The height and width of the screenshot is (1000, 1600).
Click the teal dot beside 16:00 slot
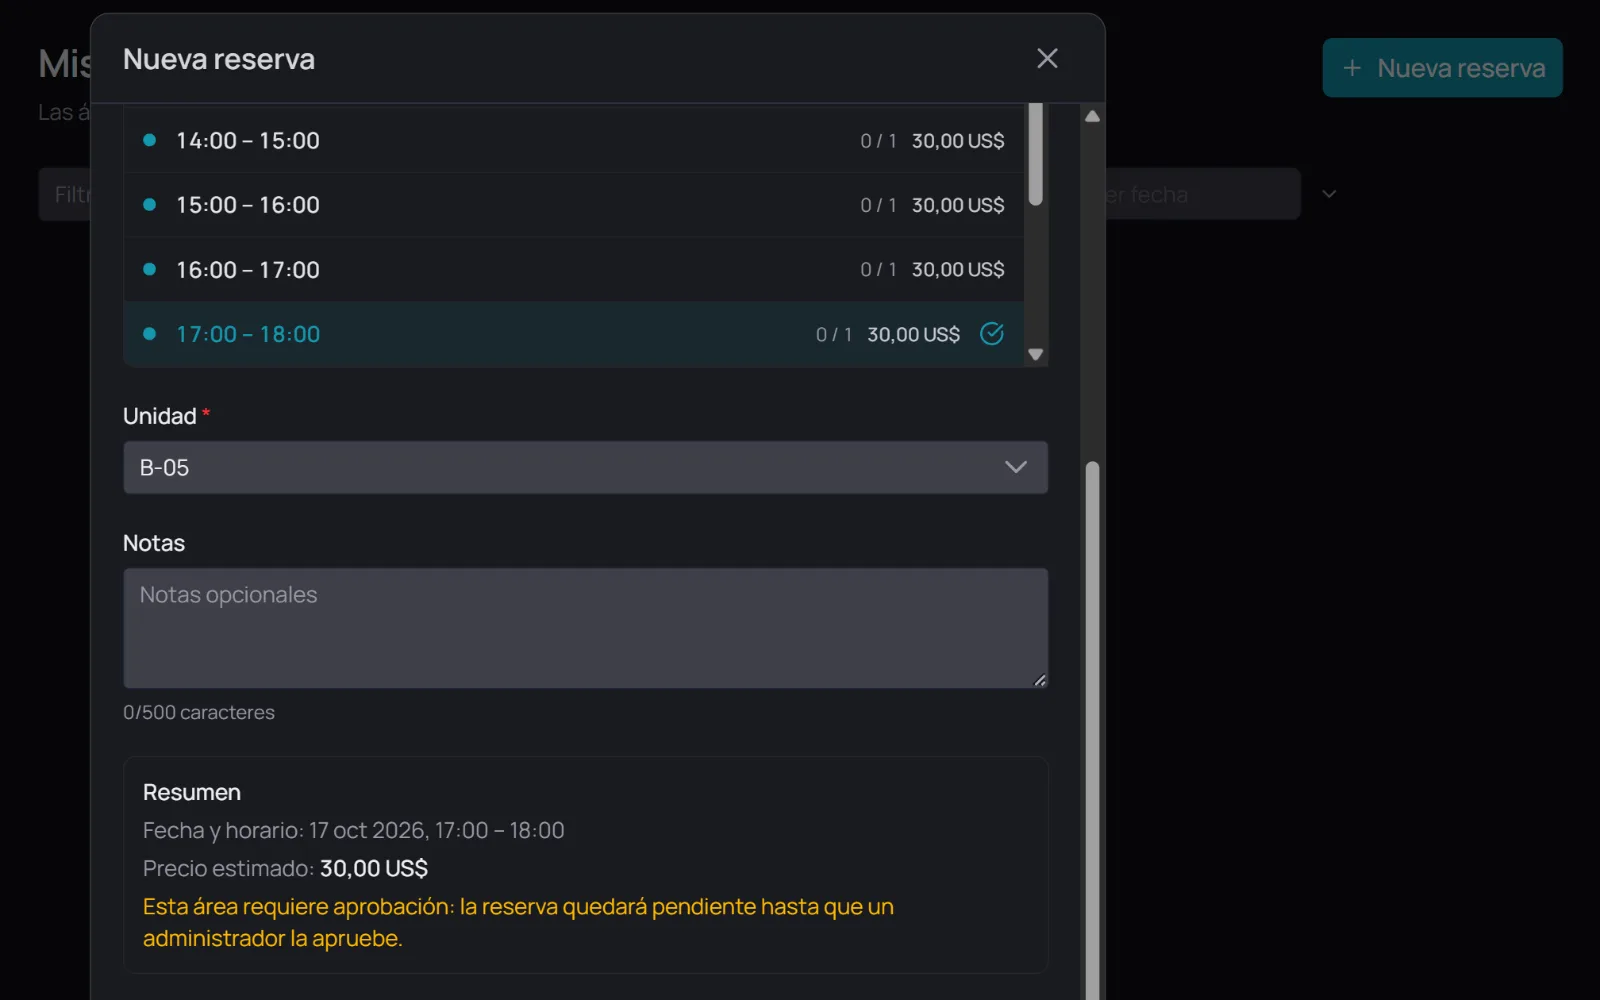(x=149, y=269)
